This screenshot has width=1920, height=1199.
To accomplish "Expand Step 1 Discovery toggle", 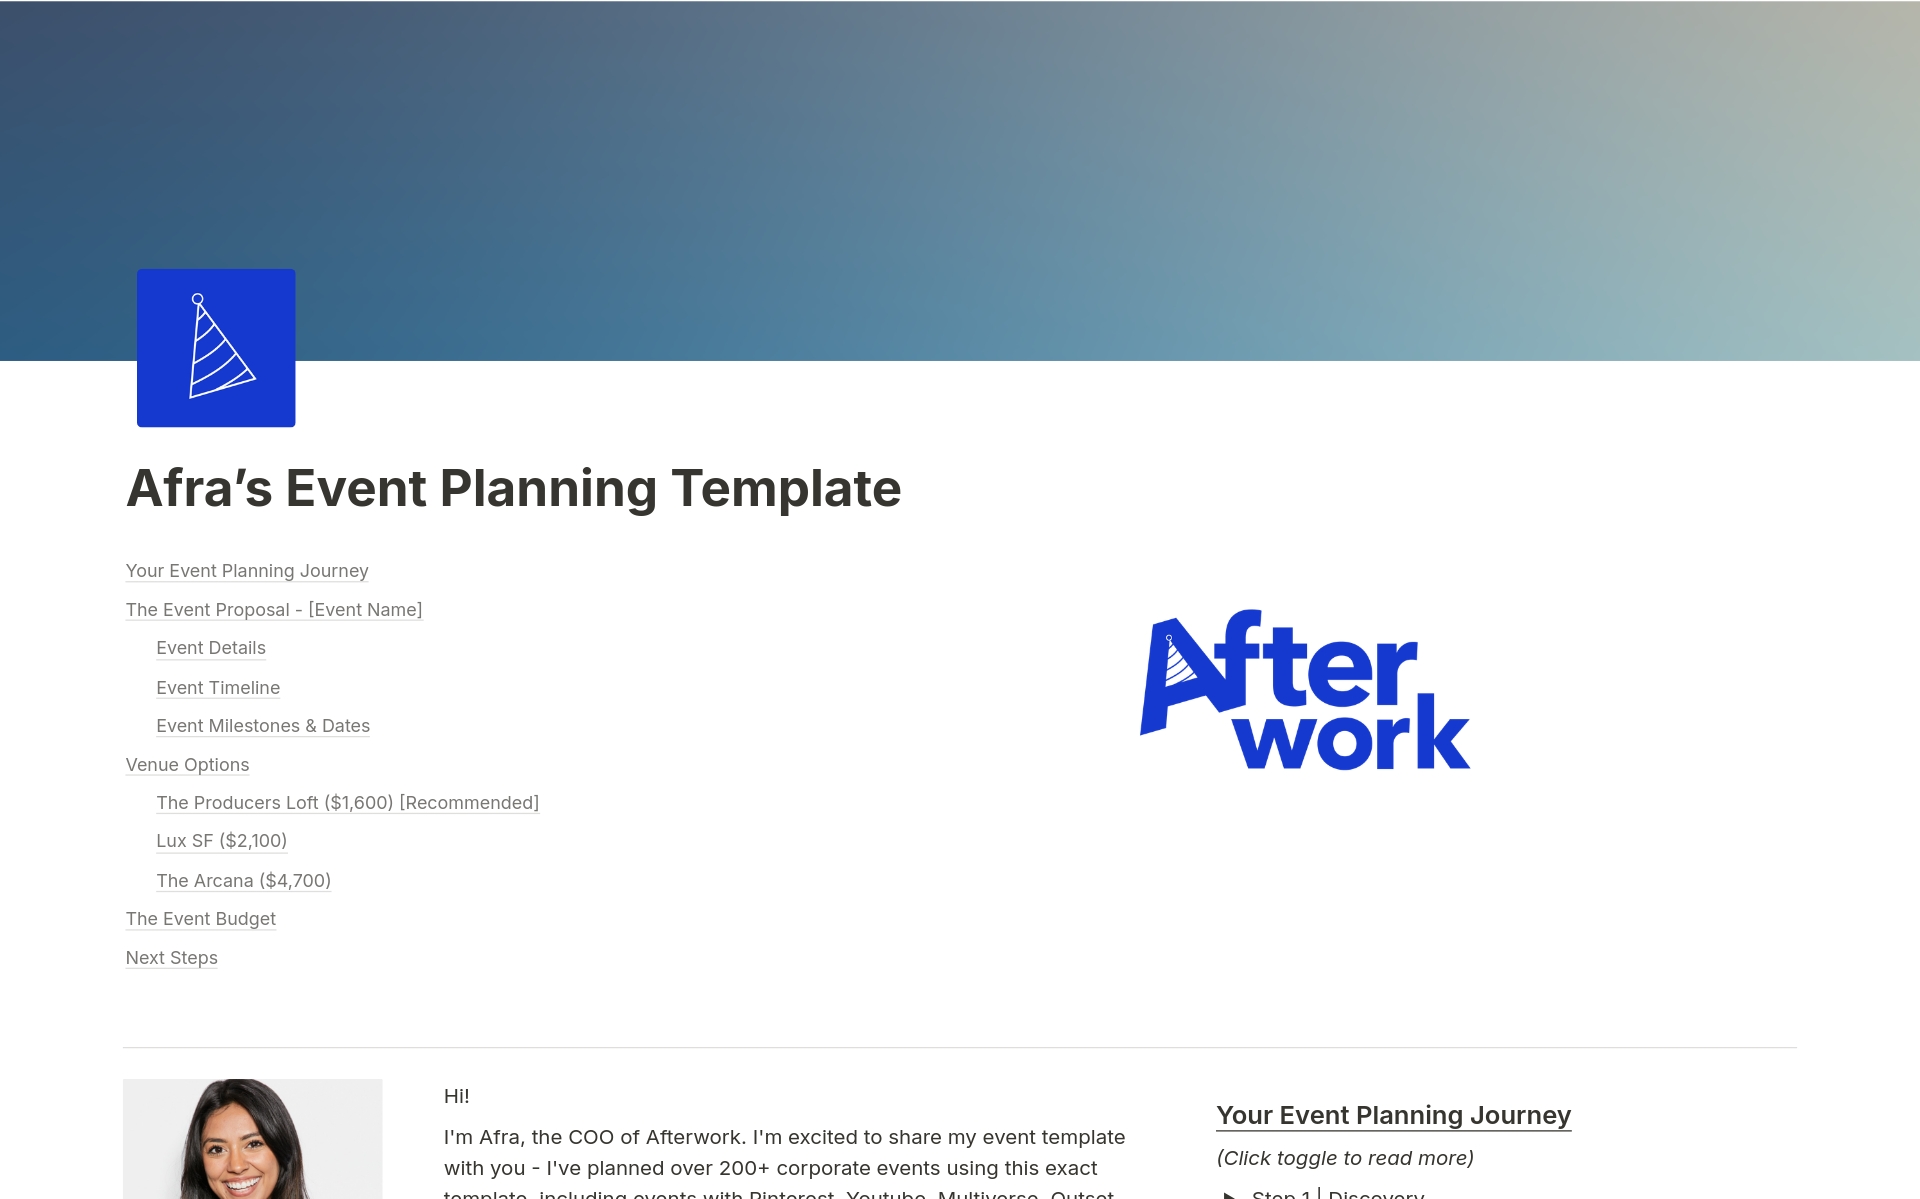I will point(1231,1192).
